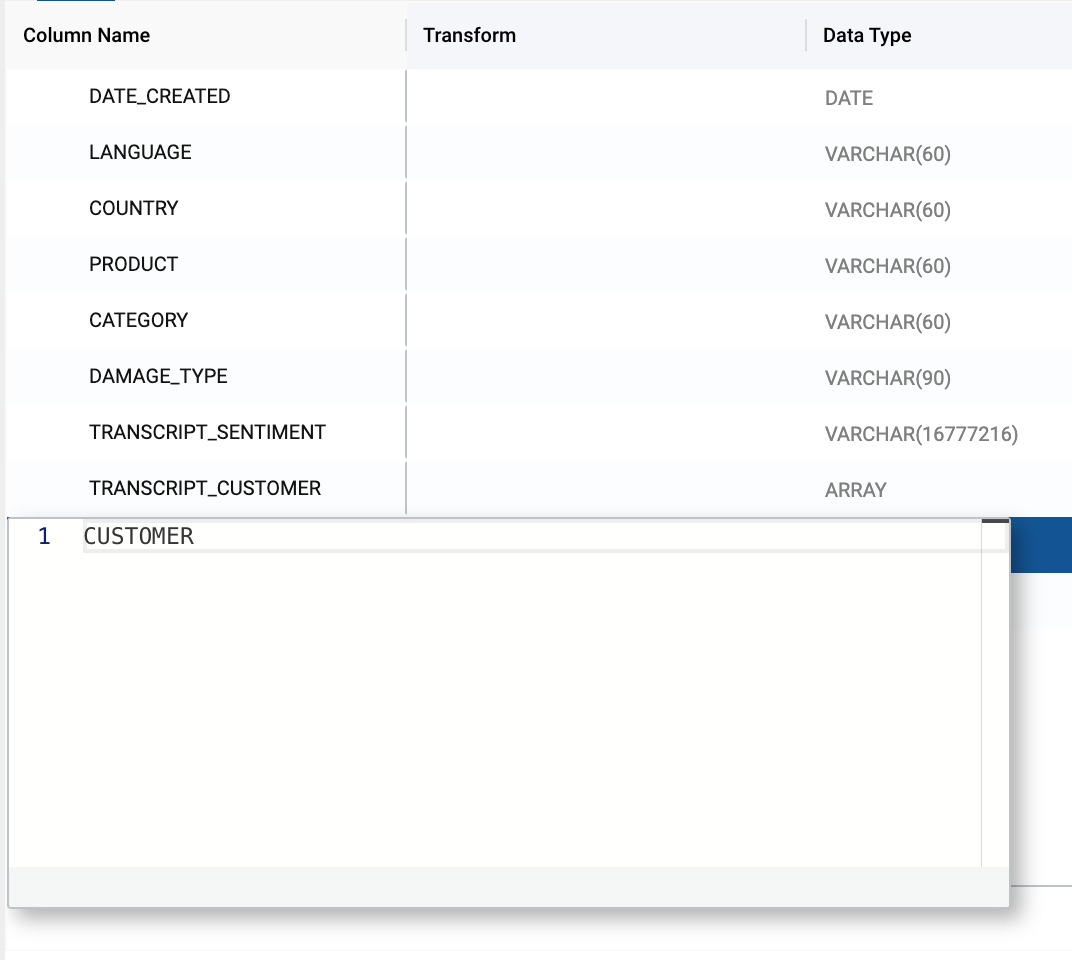Click the DATE data type cell
This screenshot has height=960, width=1072.
[x=849, y=98]
